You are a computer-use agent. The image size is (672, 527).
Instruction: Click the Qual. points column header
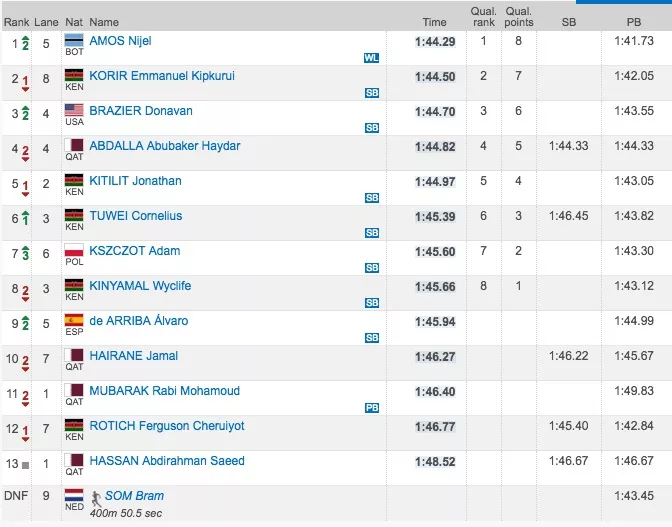(519, 16)
